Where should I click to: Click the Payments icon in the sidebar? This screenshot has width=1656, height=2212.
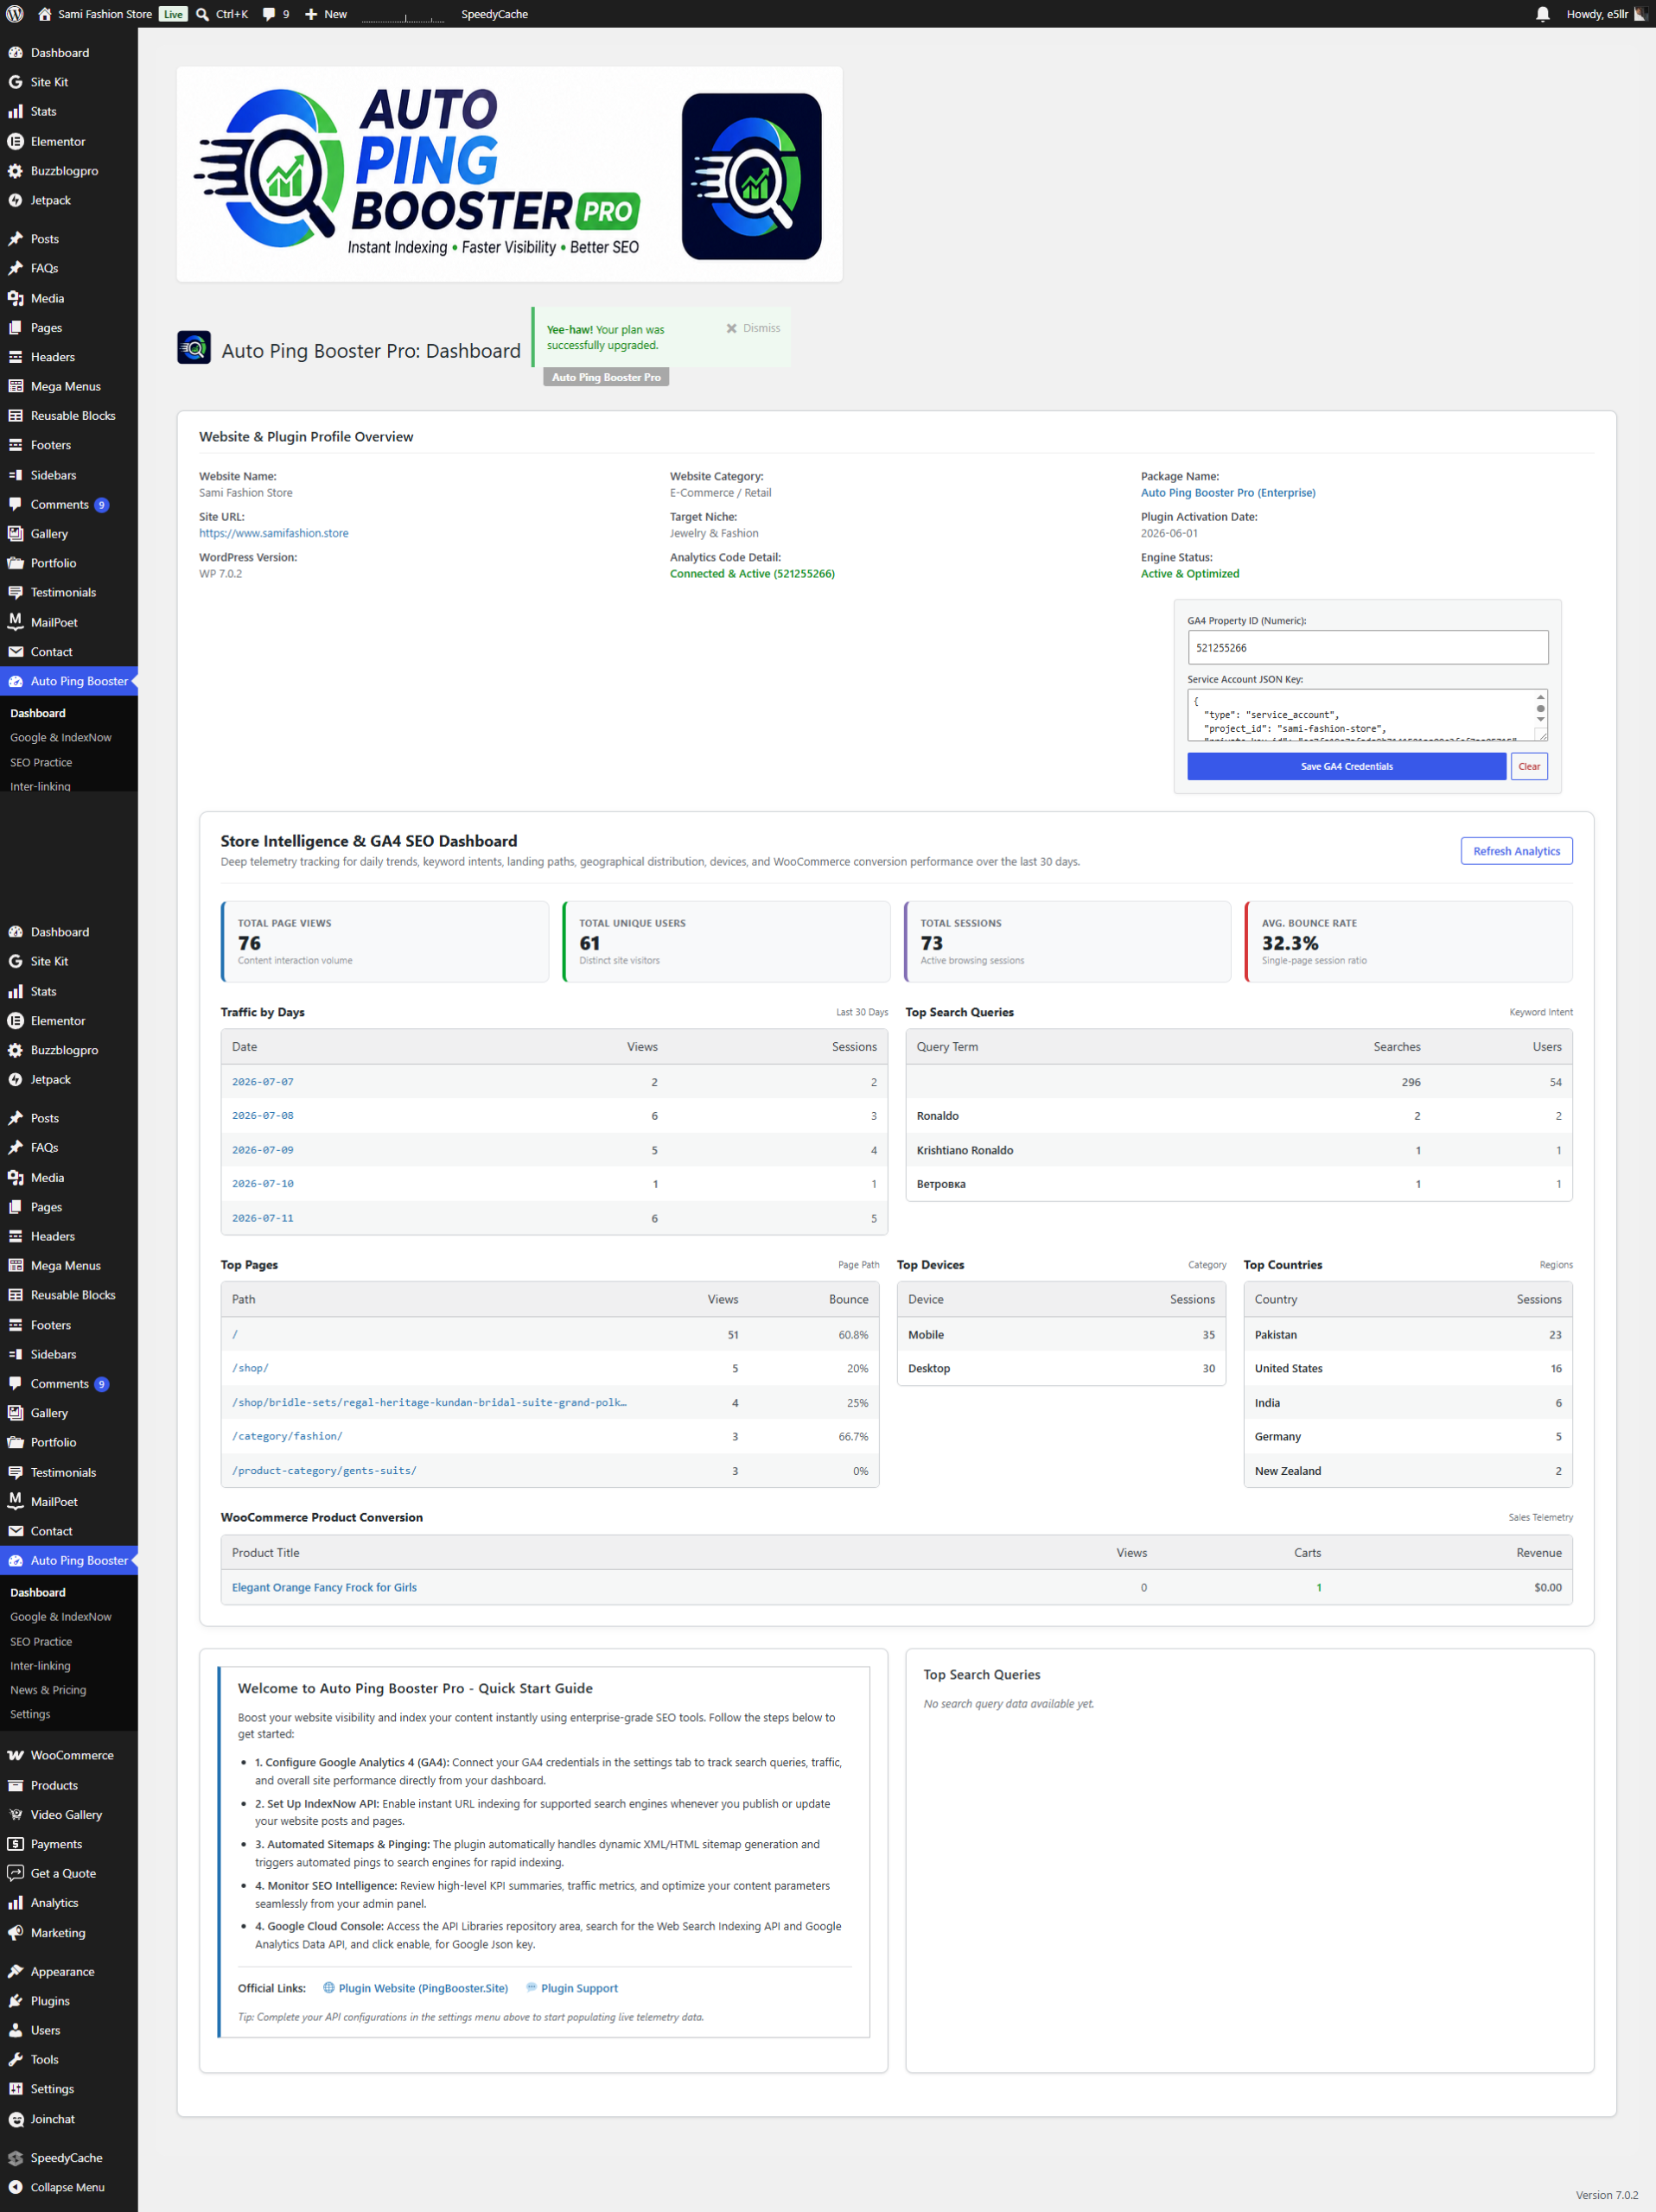pos(15,1843)
